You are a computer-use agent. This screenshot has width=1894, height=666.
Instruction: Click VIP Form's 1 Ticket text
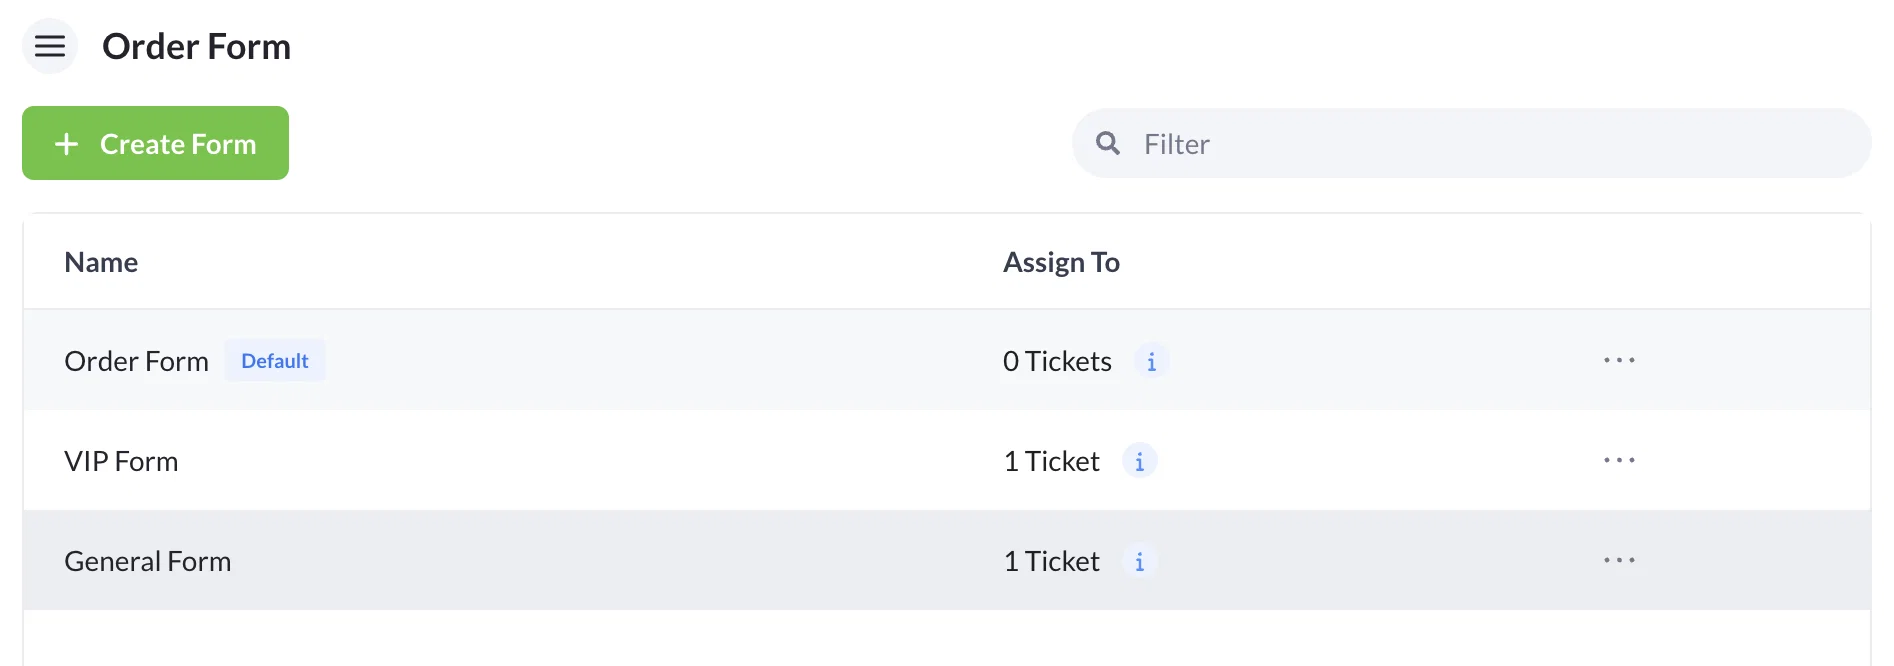click(1051, 461)
